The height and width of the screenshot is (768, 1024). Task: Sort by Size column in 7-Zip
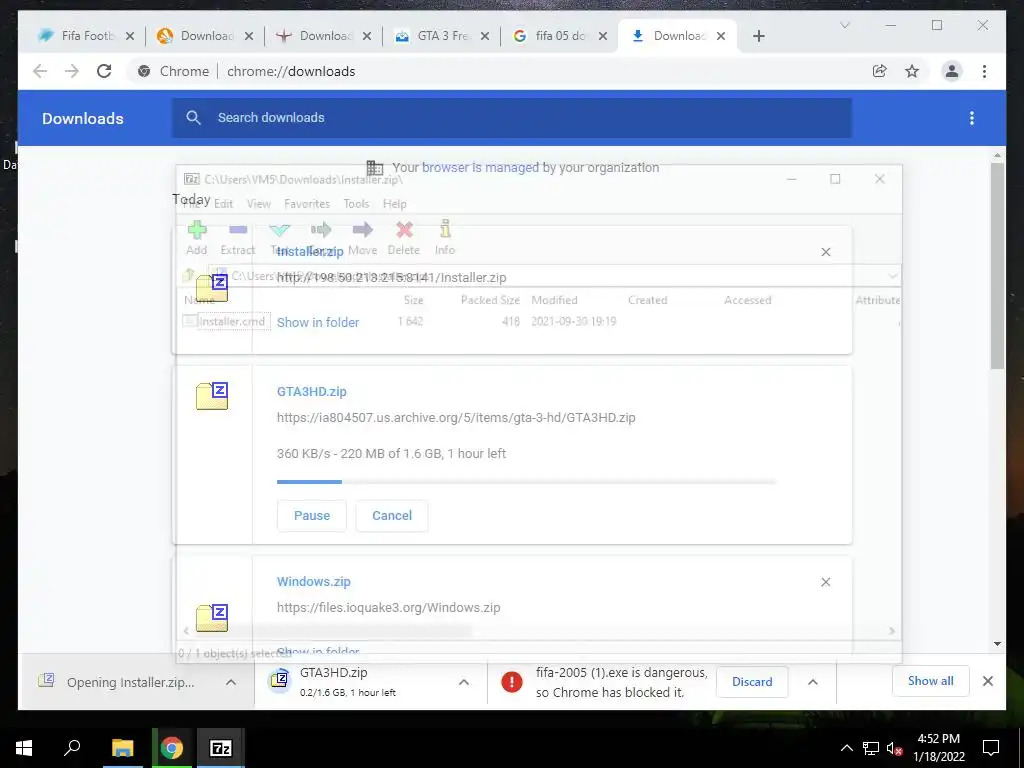coord(413,300)
